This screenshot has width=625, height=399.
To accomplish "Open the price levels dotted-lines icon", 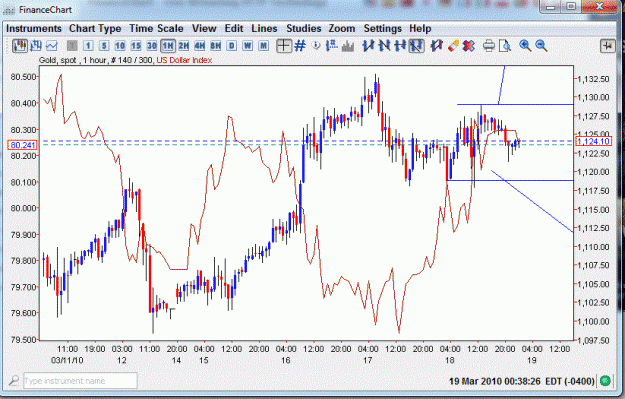I will point(332,46).
